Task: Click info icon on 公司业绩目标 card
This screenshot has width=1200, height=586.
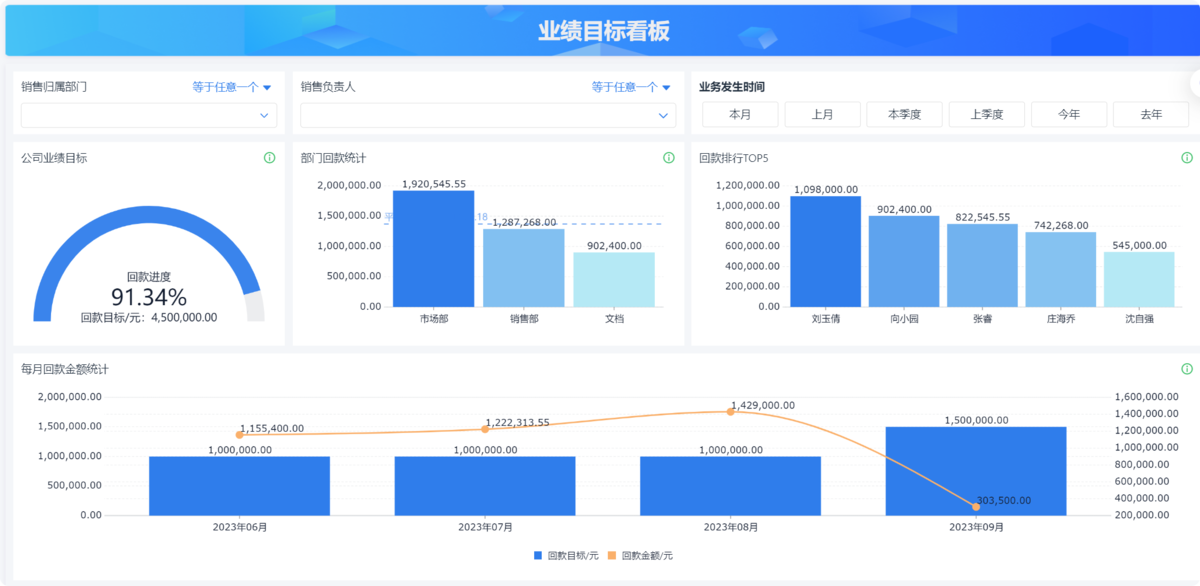Action: pyautogui.click(x=269, y=158)
